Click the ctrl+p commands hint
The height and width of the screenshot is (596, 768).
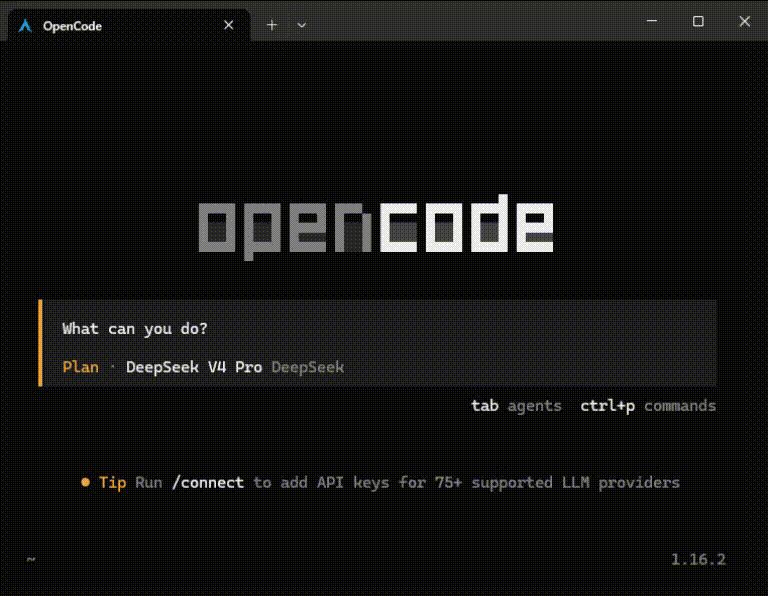pyautogui.click(x=648, y=405)
